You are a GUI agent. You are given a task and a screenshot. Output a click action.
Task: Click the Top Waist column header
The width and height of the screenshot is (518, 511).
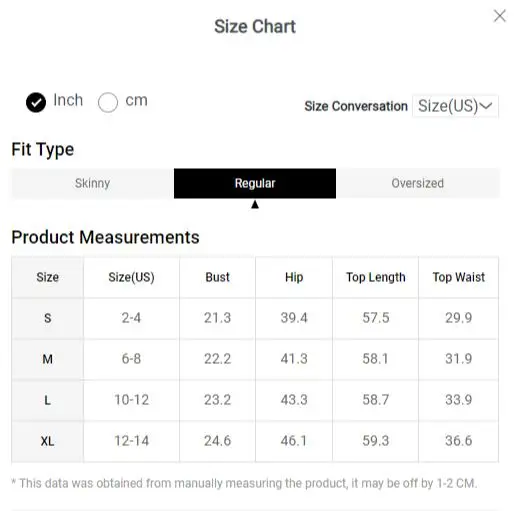pos(459,277)
